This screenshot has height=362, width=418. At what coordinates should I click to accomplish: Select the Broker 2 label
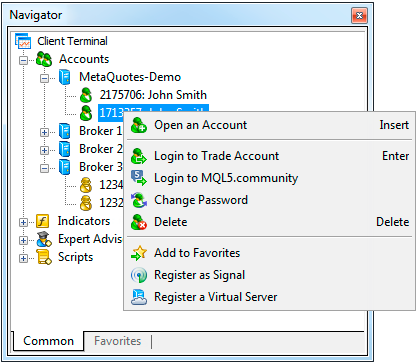point(101,149)
